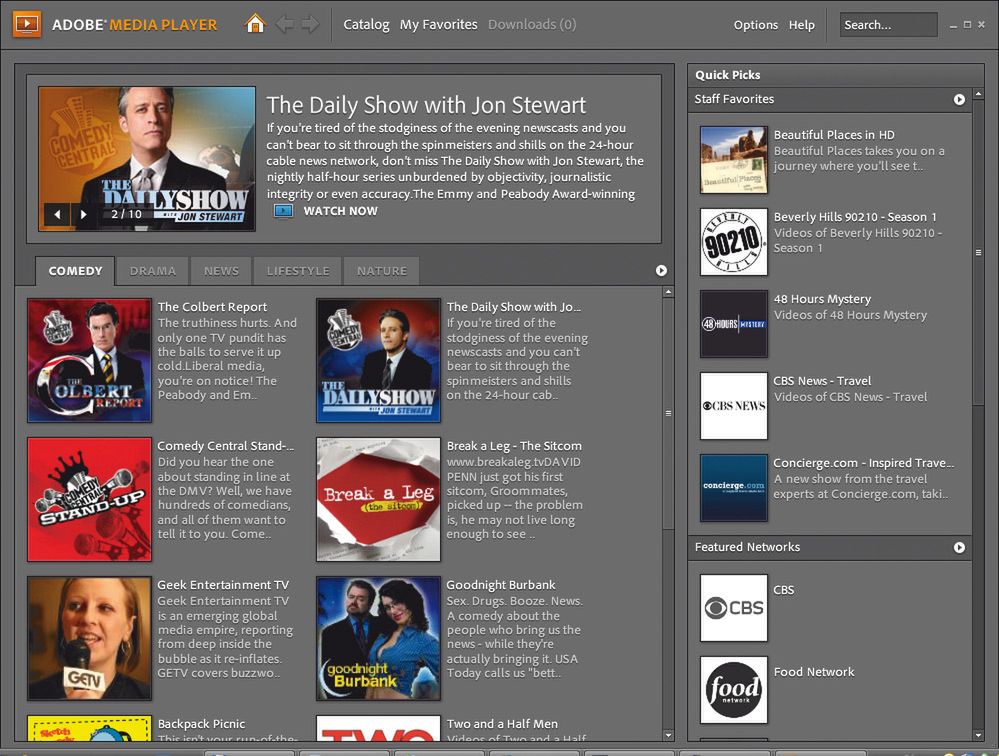Image resolution: width=999 pixels, height=756 pixels.
Task: Open the Break a Leg thumbnail
Action: pyautogui.click(x=378, y=499)
